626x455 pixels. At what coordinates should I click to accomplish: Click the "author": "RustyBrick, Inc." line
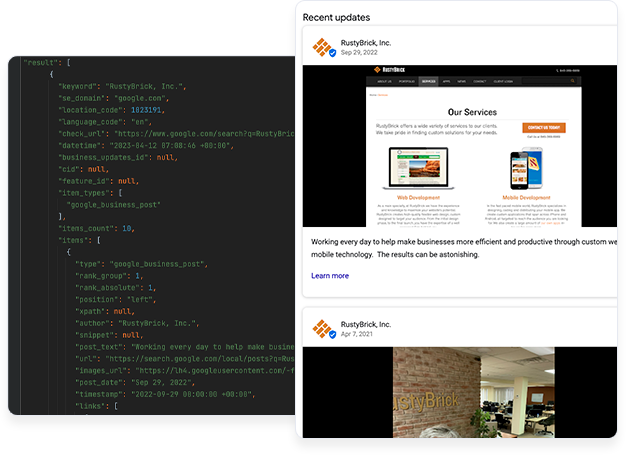[137, 323]
